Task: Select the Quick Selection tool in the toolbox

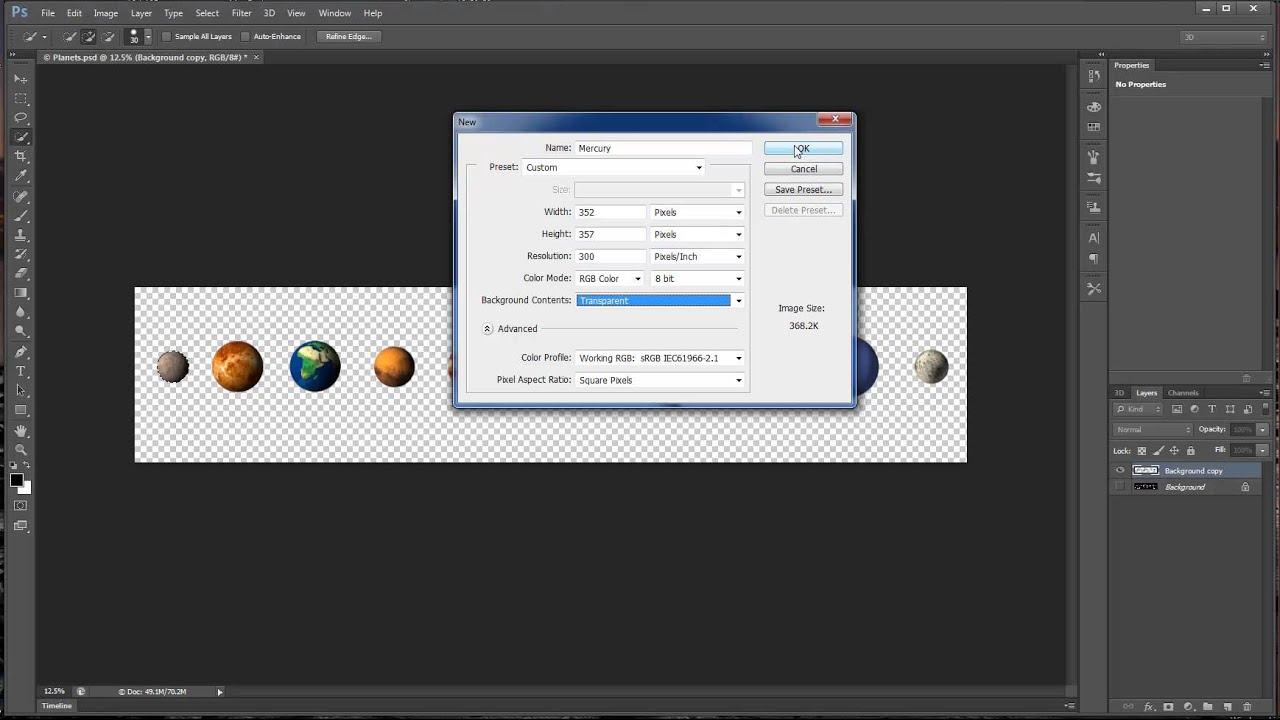Action: pos(21,137)
